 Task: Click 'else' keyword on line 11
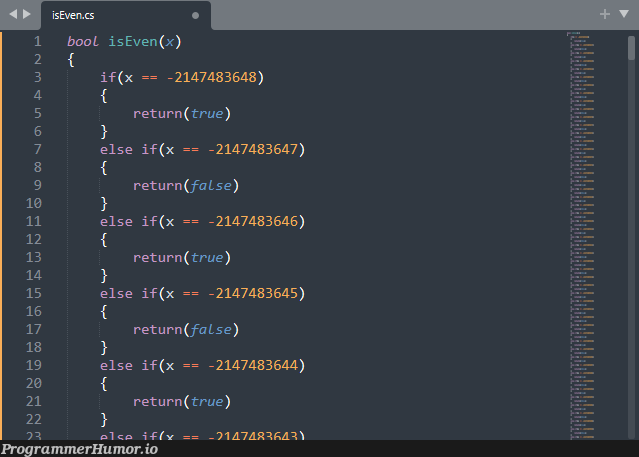(117, 221)
